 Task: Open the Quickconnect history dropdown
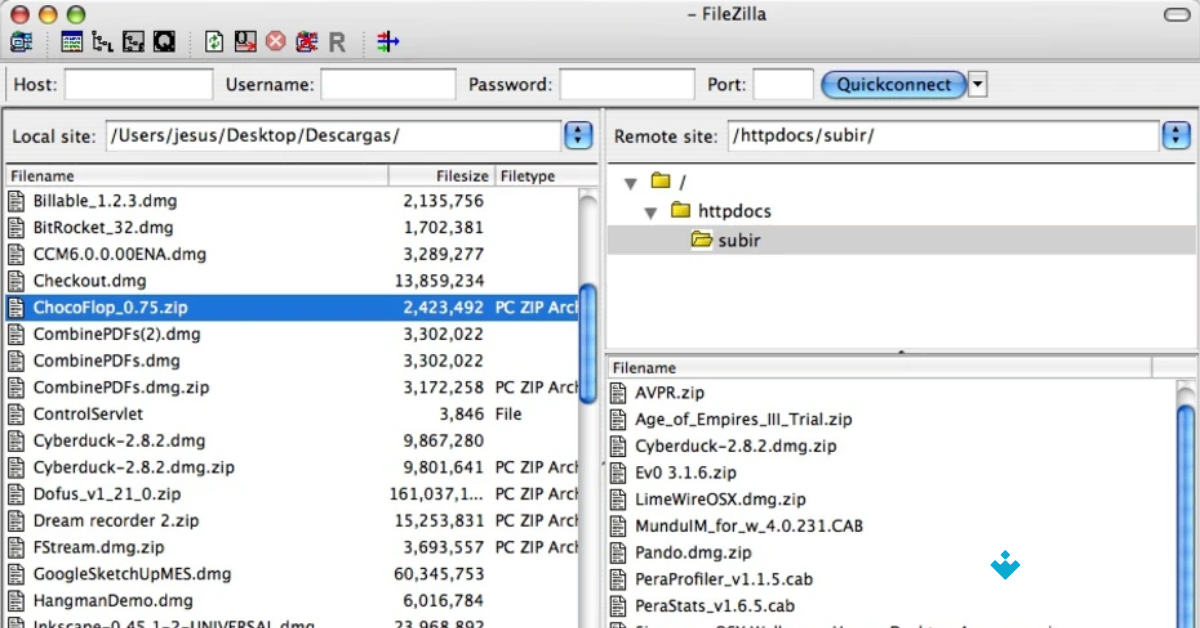977,84
